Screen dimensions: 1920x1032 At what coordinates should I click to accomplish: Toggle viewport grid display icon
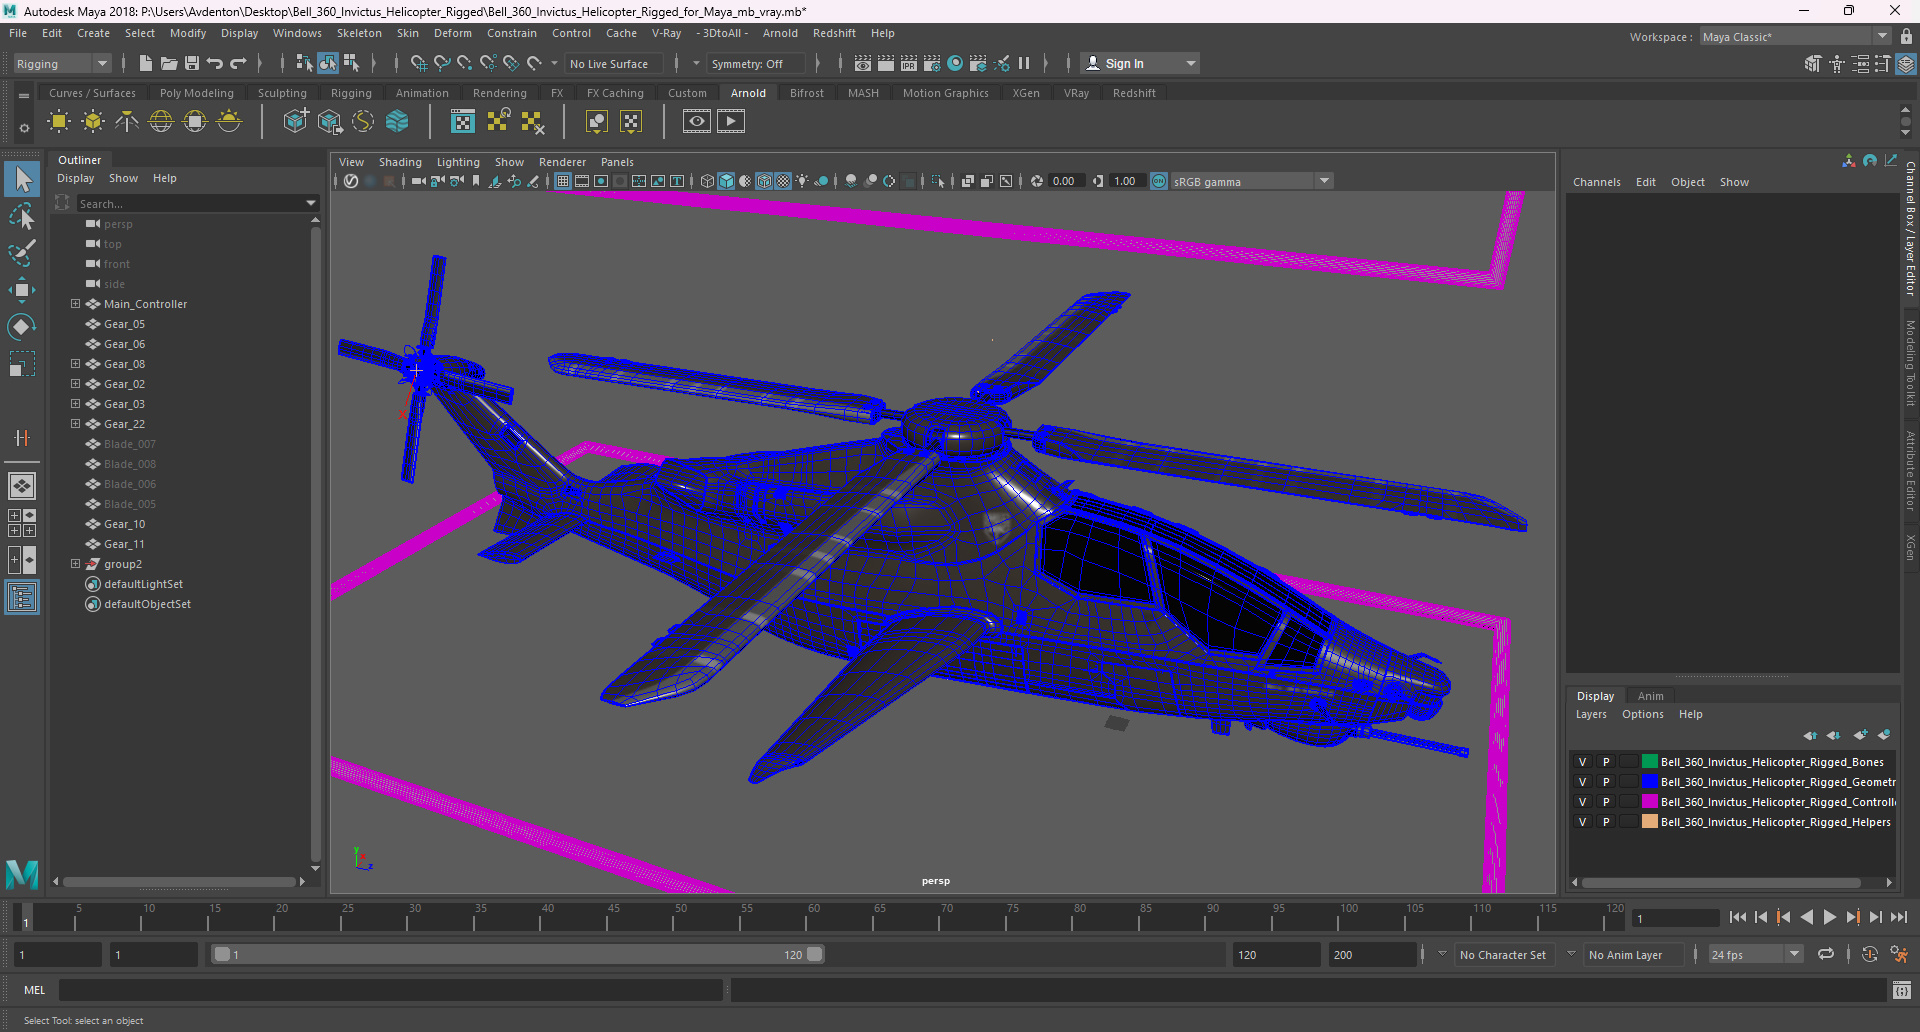coord(563,181)
